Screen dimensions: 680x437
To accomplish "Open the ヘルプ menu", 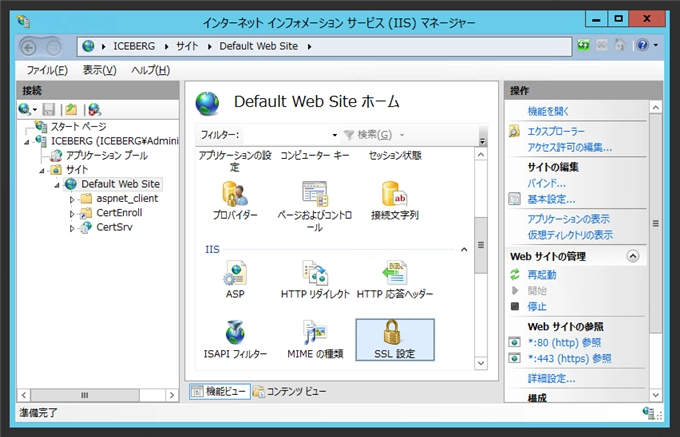I will 150,70.
